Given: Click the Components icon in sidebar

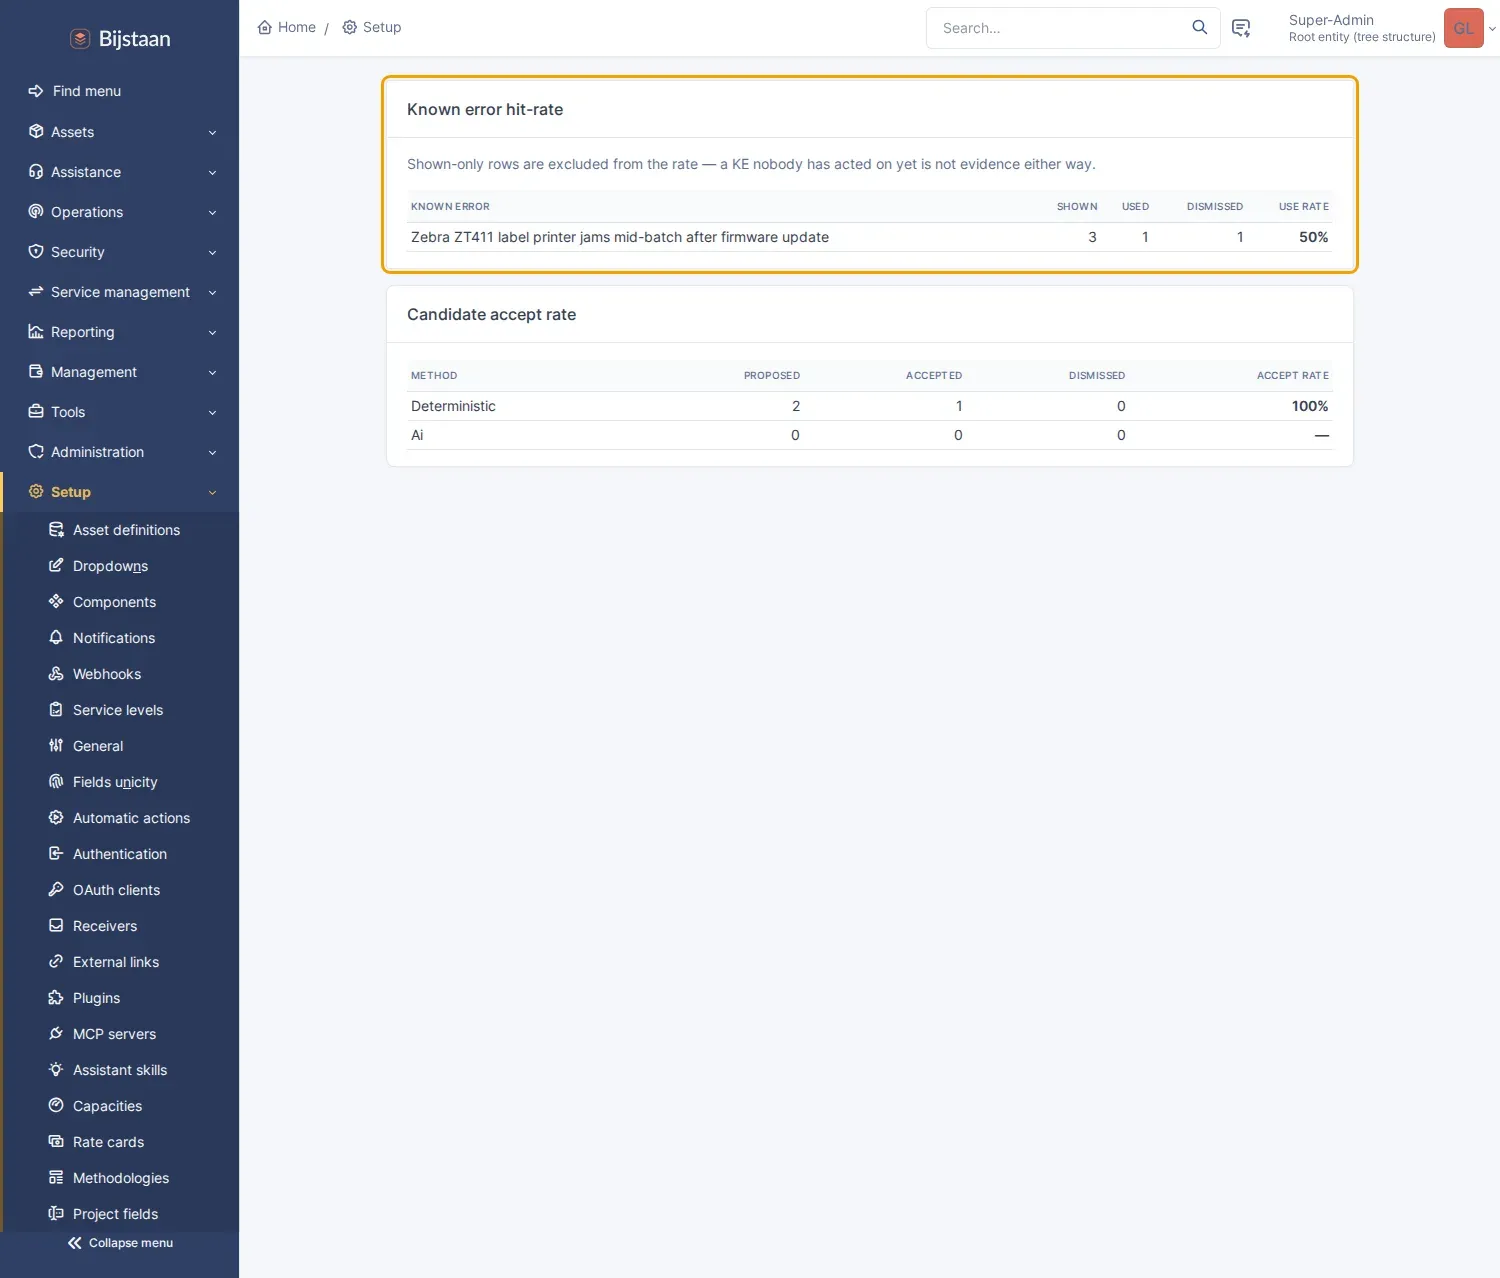Looking at the screenshot, I should (x=56, y=602).
